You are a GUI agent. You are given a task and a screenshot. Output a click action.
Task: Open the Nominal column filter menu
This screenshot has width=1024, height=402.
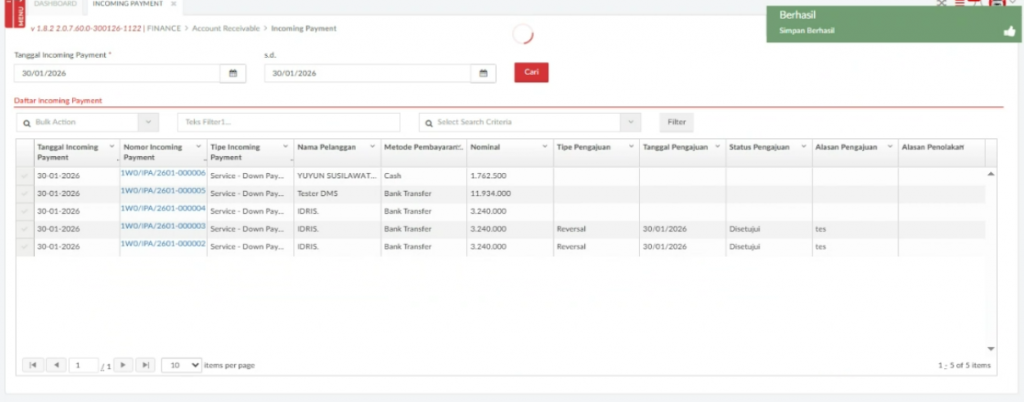(x=543, y=148)
